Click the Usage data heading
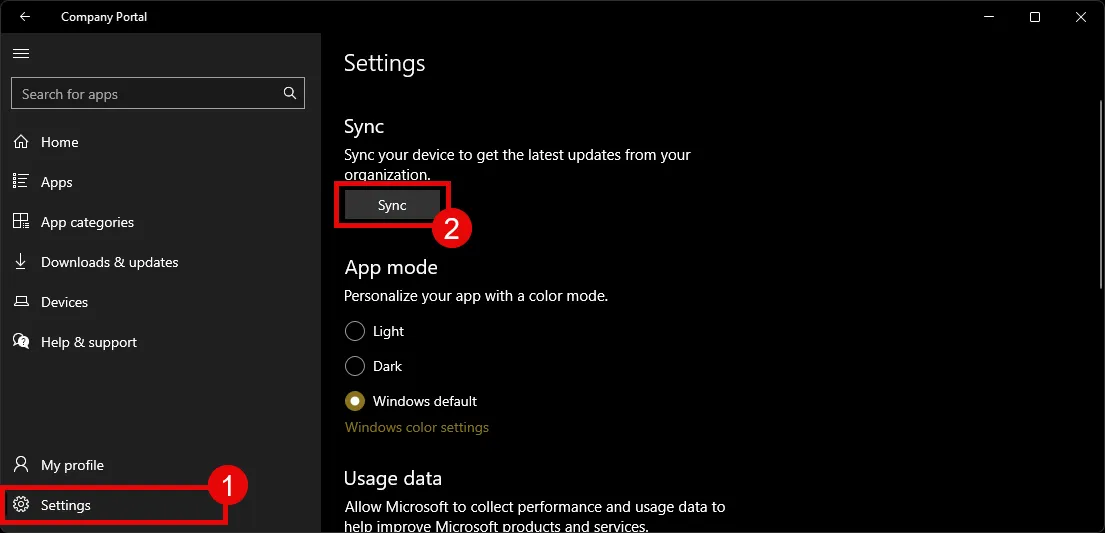 click(x=393, y=479)
